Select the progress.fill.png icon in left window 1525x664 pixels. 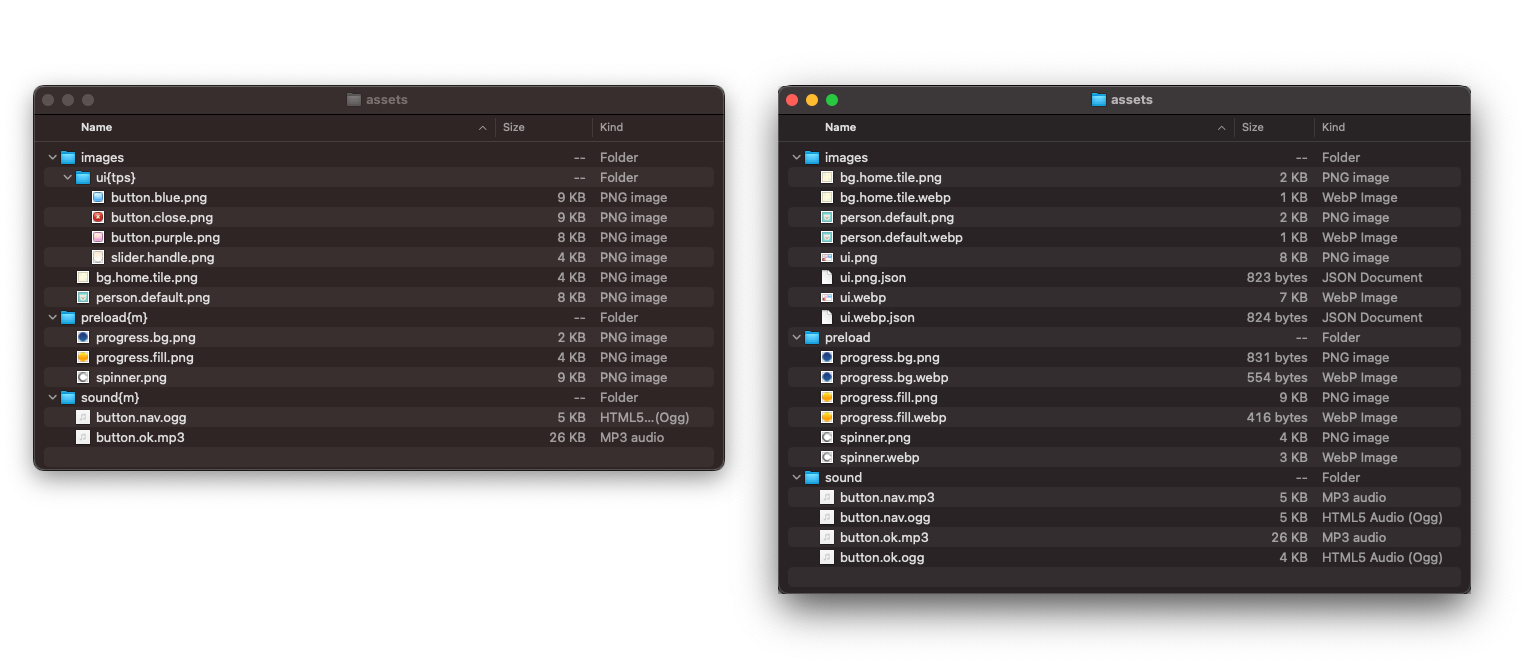click(83, 357)
